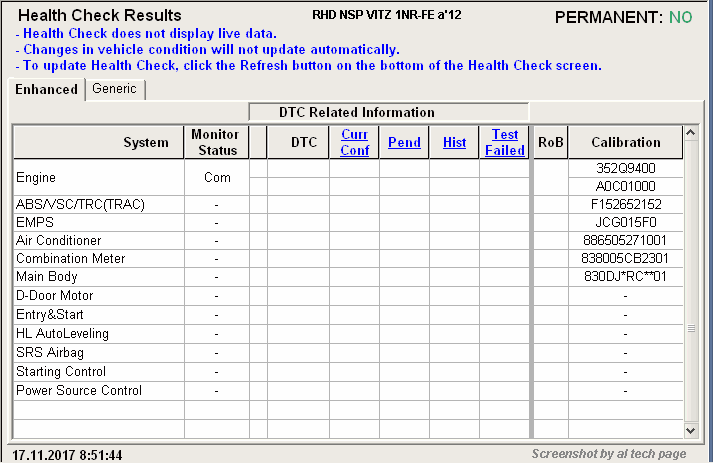The height and width of the screenshot is (463, 713).
Task: Select the Engine system row
Action: click(36, 177)
